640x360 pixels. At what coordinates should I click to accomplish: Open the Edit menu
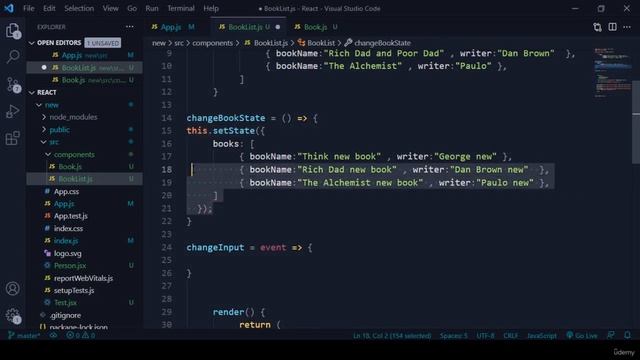[49, 8]
